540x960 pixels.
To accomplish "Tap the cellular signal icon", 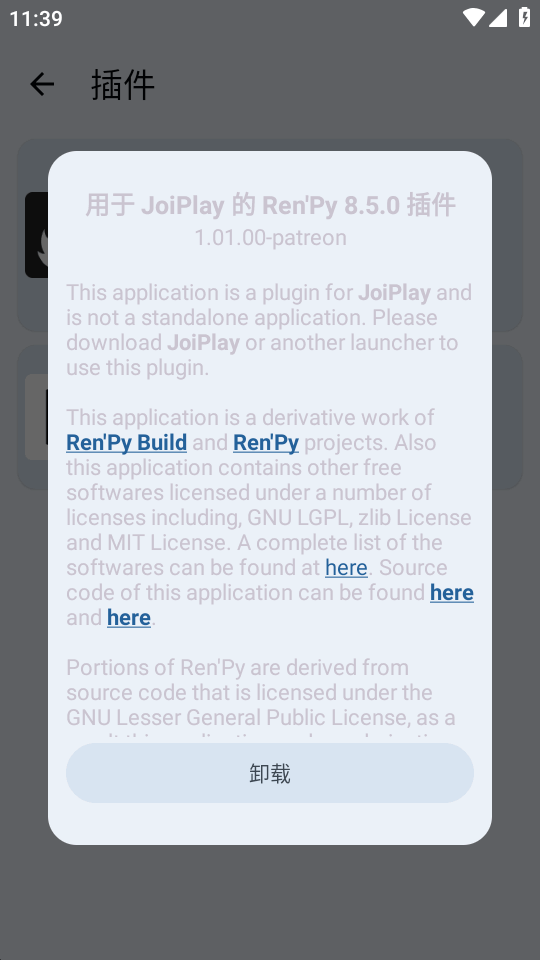I will 498,17.
